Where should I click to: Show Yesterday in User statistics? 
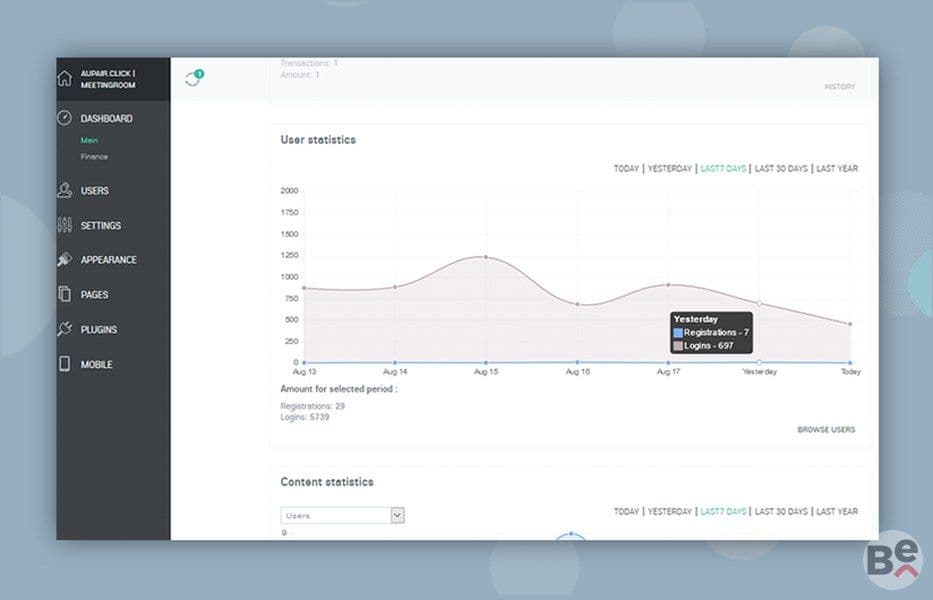pos(669,169)
